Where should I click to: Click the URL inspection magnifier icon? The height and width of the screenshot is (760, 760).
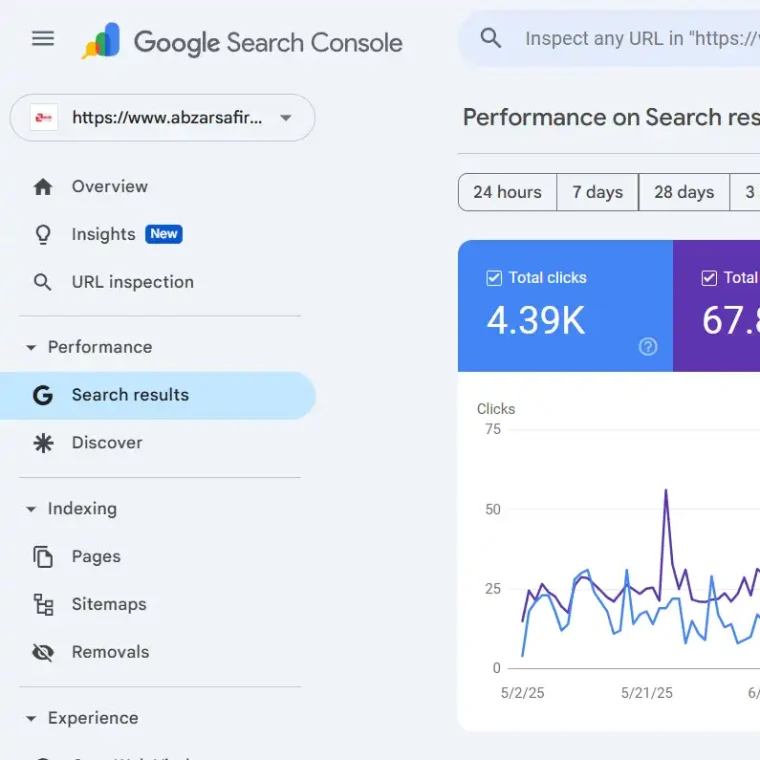pyautogui.click(x=43, y=283)
